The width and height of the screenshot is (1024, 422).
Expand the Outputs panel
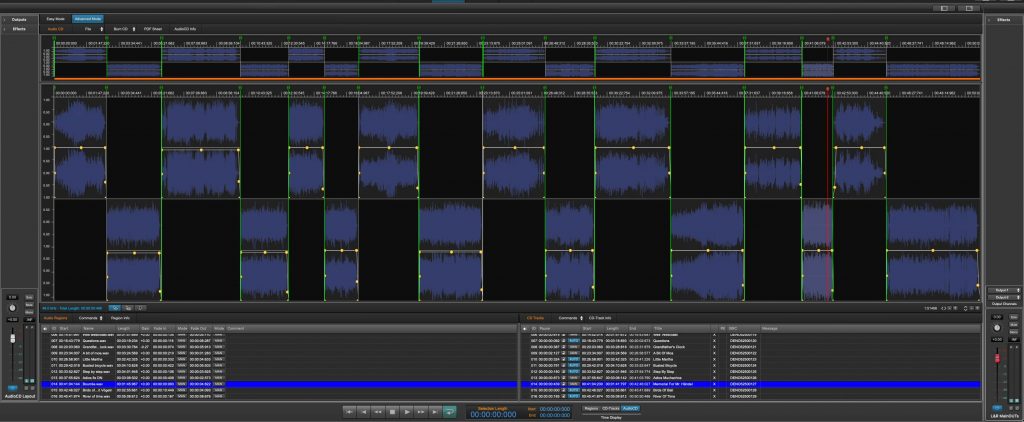click(x=18, y=19)
